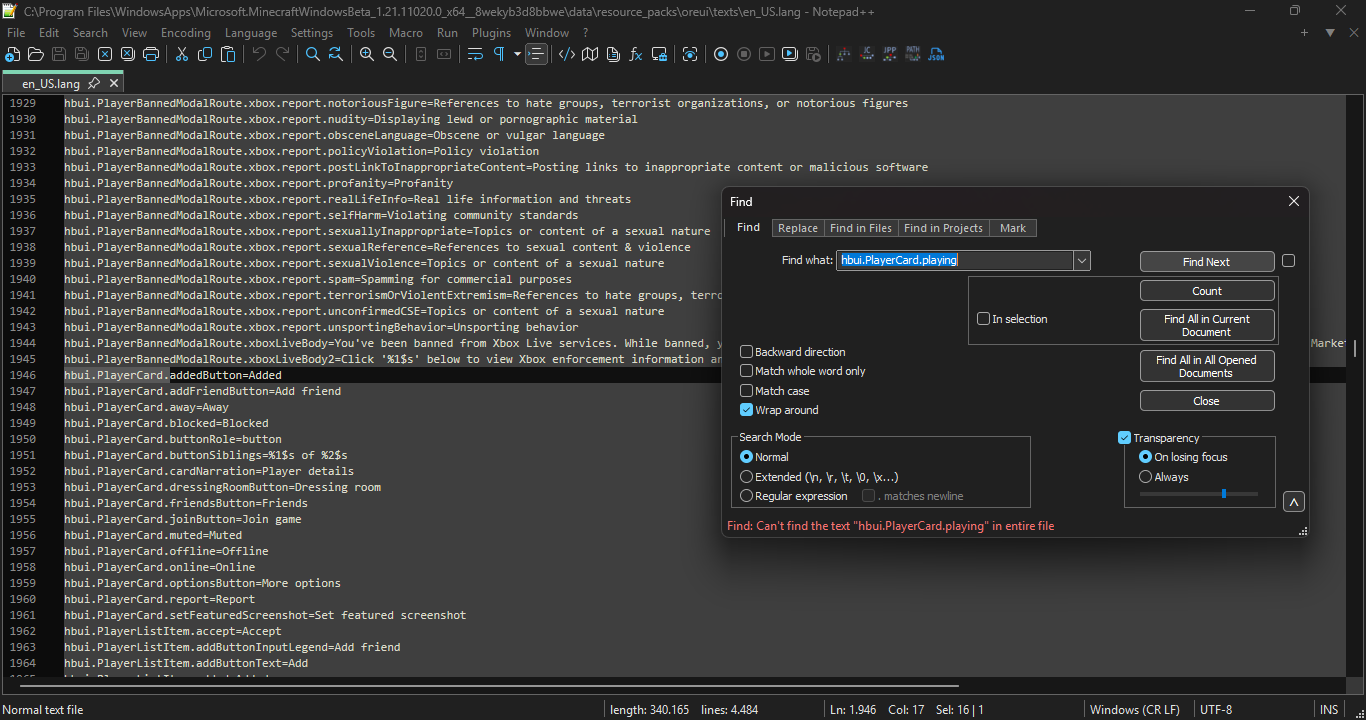Select the Regular expression search mode

(747, 496)
